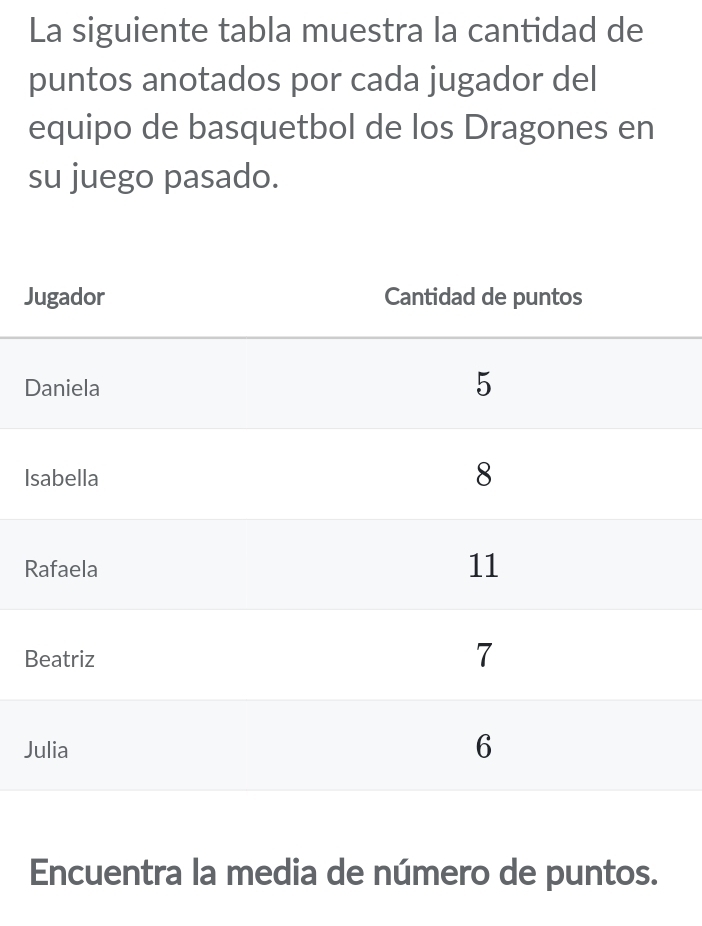702x926 pixels.
Task: Click the prompt 'Encuentra la media de número de puntos'
Action: tap(343, 873)
